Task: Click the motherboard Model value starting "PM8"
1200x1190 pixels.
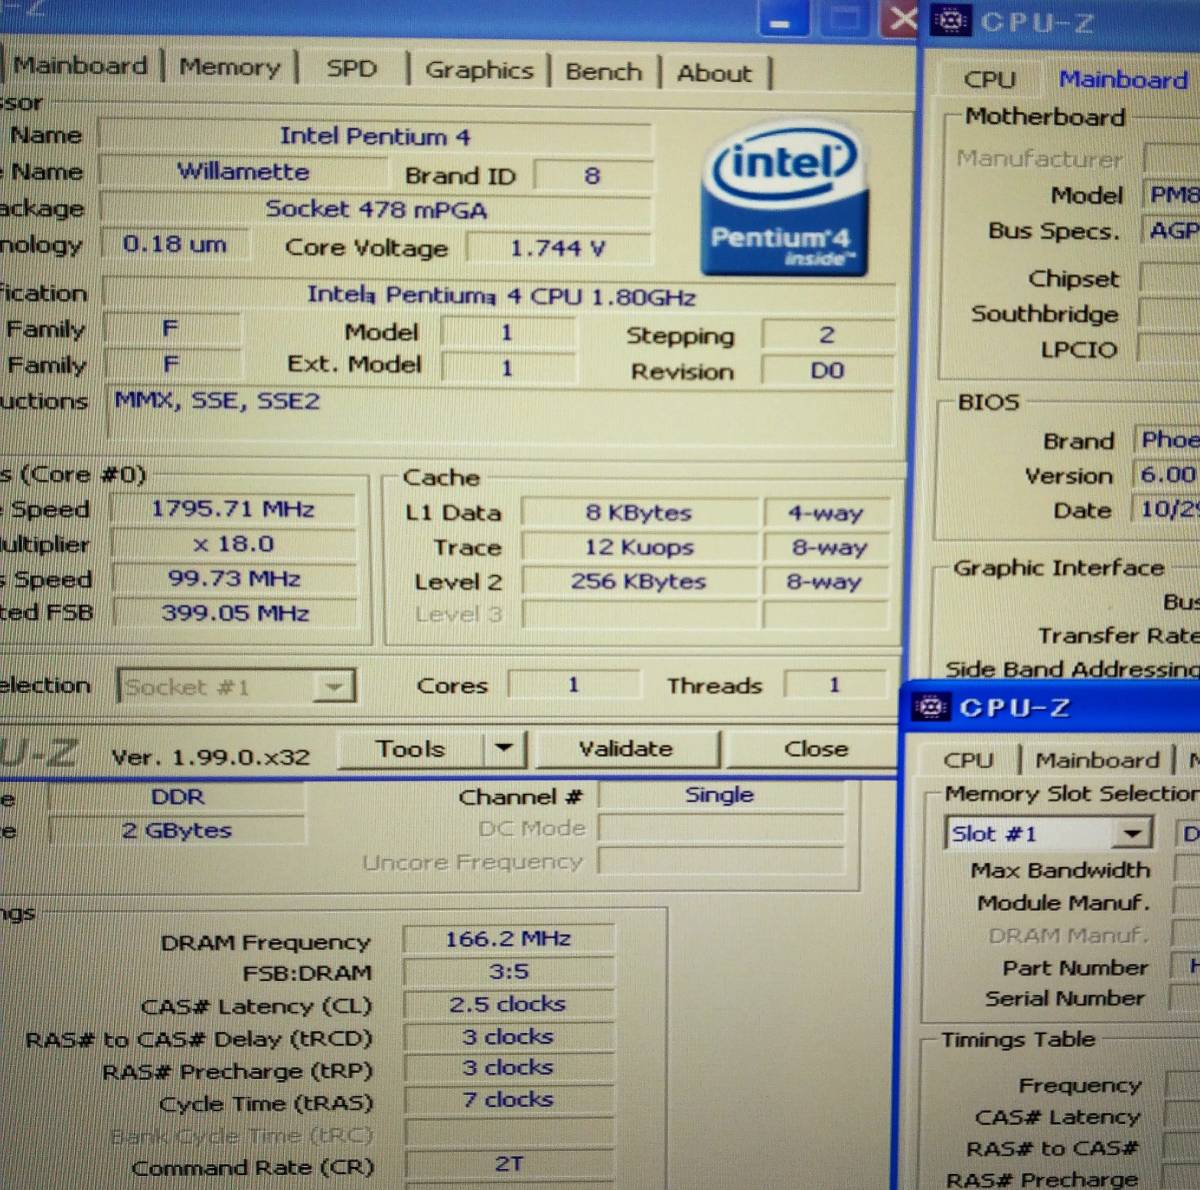Action: coord(1172,194)
